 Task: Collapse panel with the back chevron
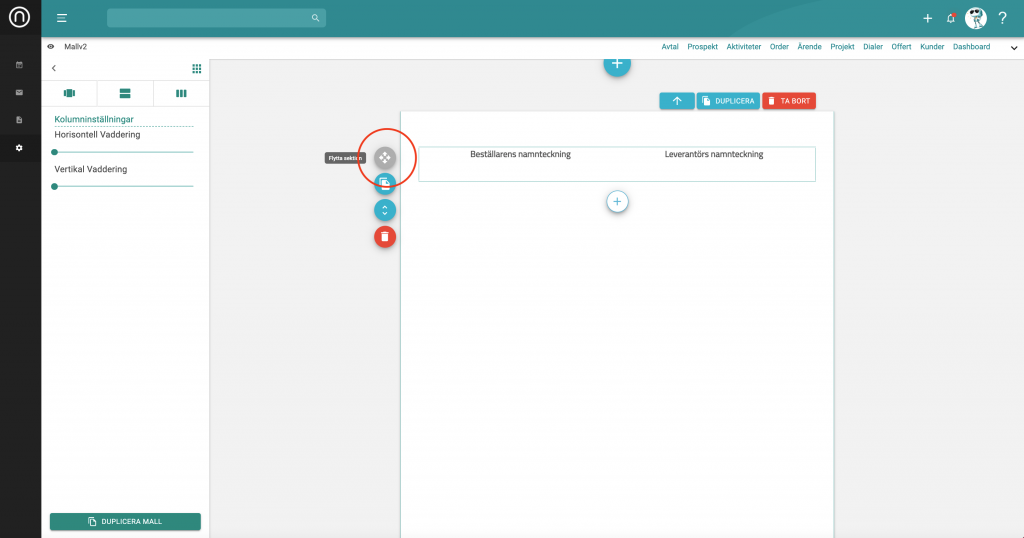[x=54, y=68]
